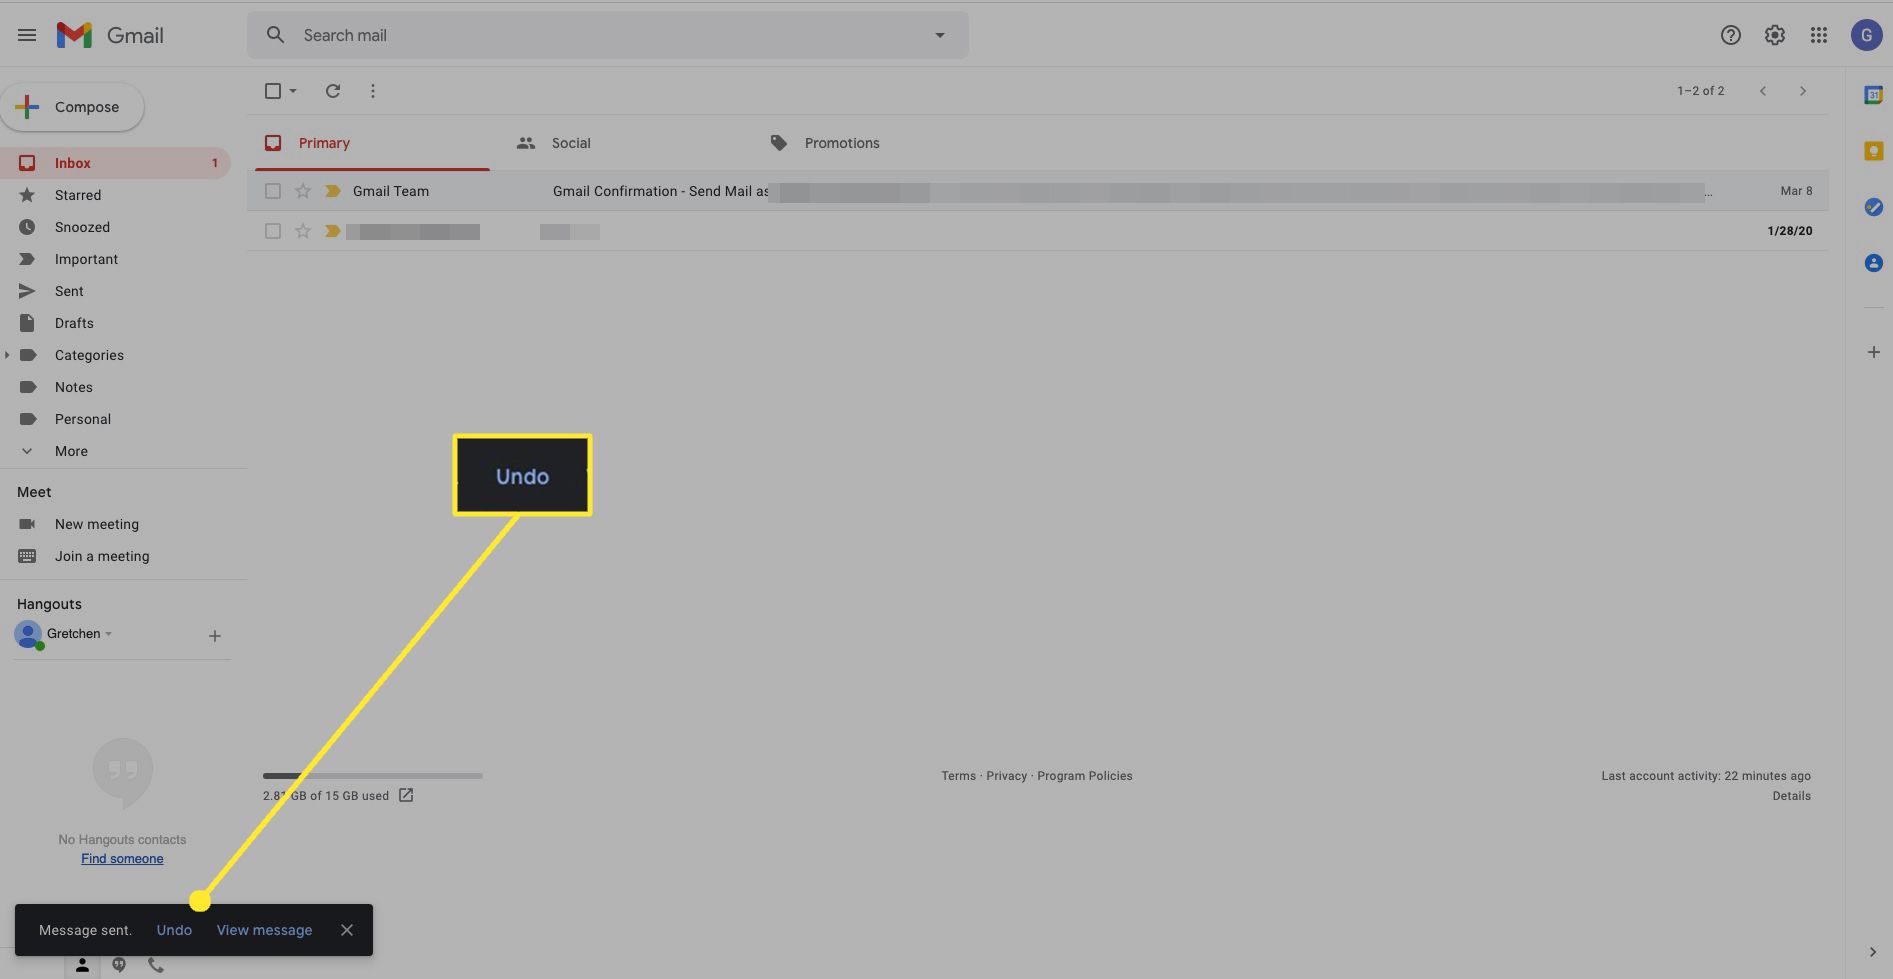Add a new Hangouts conversation plus
Image resolution: width=1893 pixels, height=979 pixels.
pyautogui.click(x=214, y=636)
